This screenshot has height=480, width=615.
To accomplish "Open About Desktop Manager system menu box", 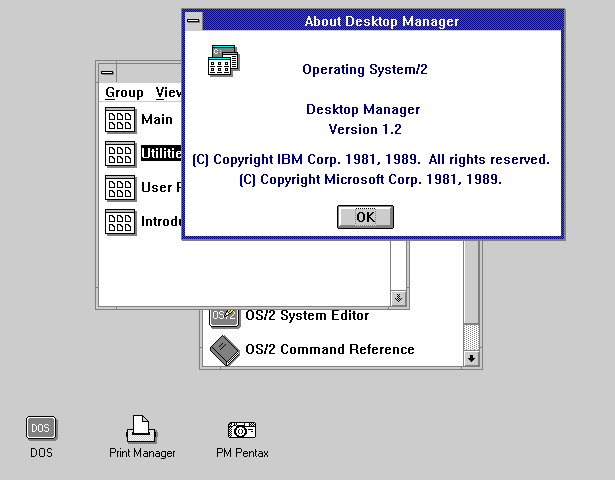I will (x=194, y=20).
